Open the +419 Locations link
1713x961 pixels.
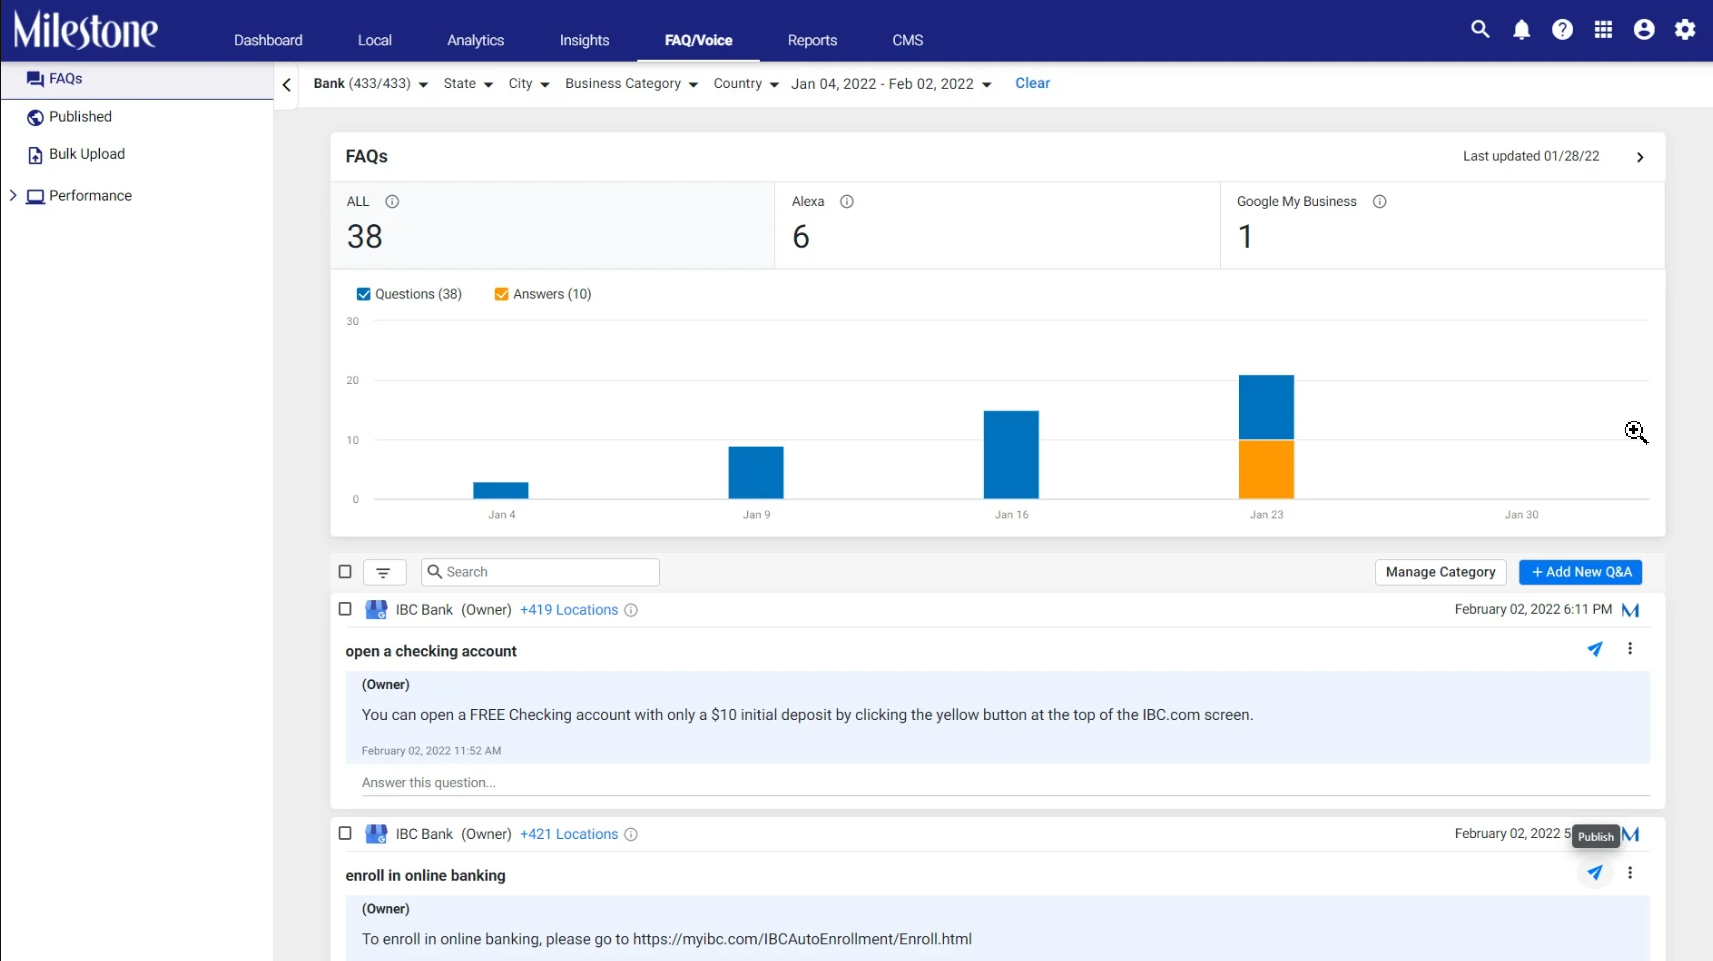[569, 610]
